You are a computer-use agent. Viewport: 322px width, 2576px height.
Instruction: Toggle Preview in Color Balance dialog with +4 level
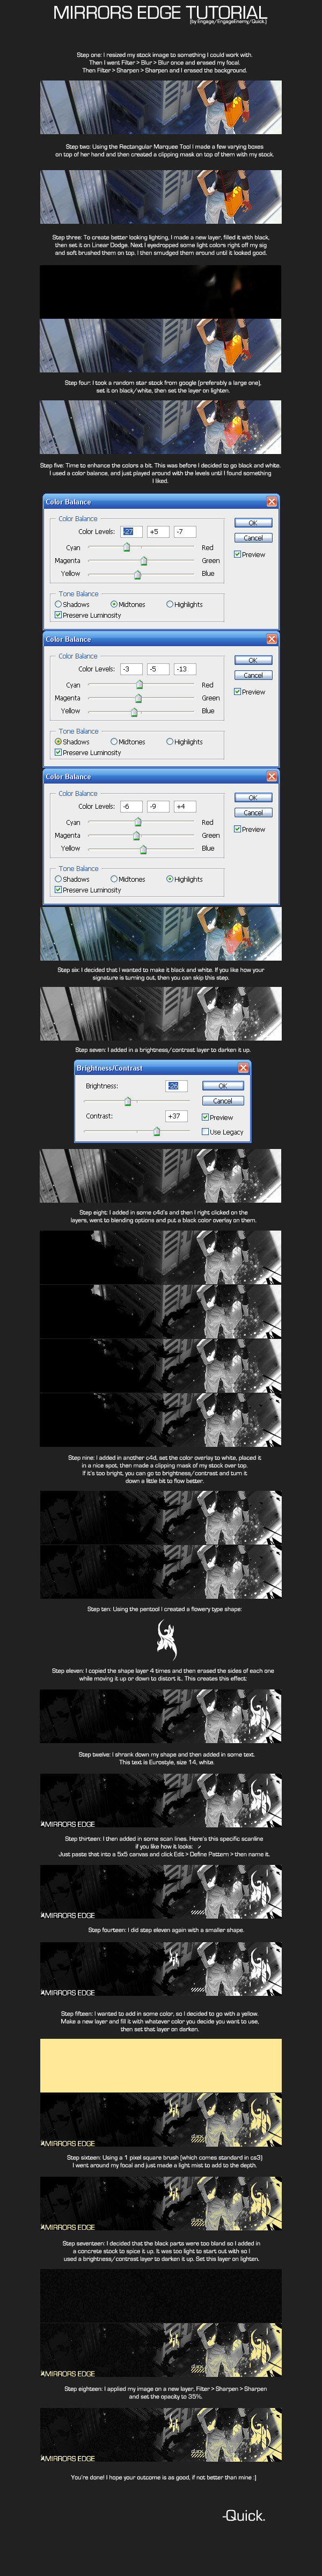[x=250, y=829]
